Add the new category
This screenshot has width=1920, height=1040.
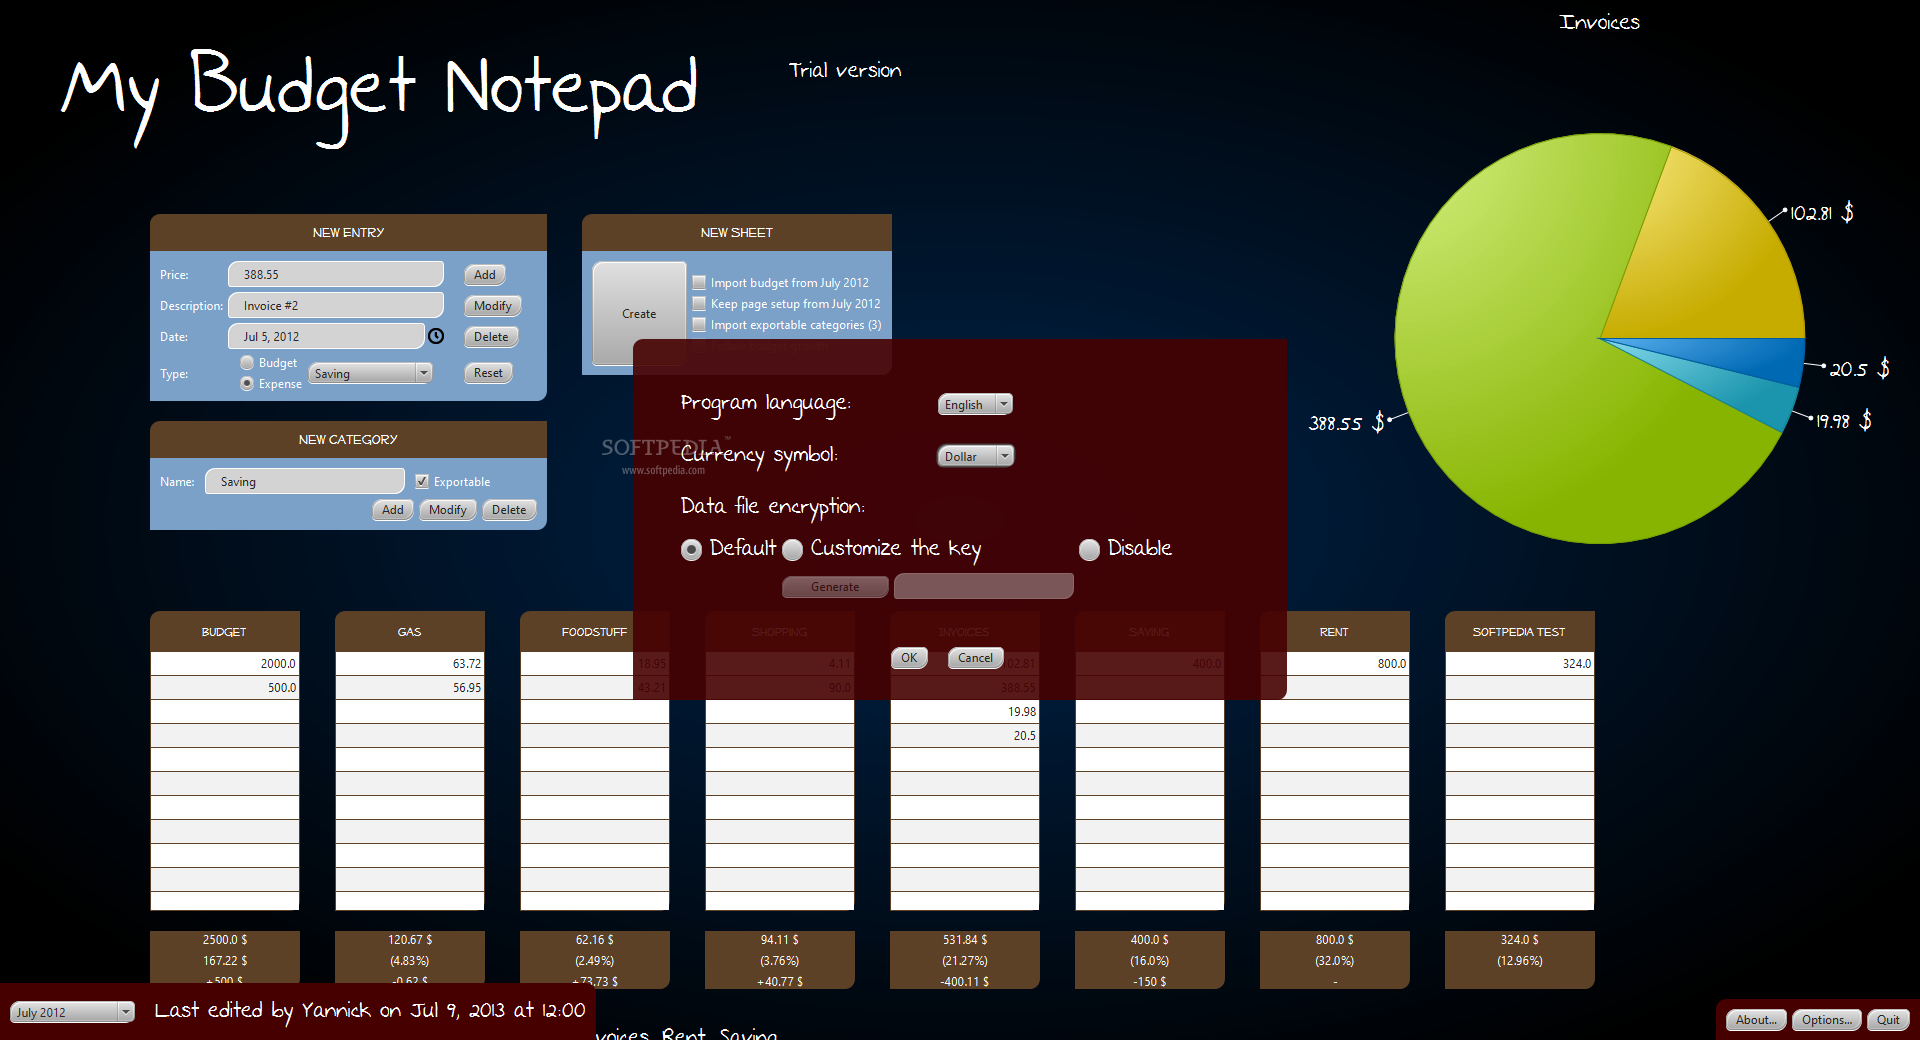coord(393,509)
